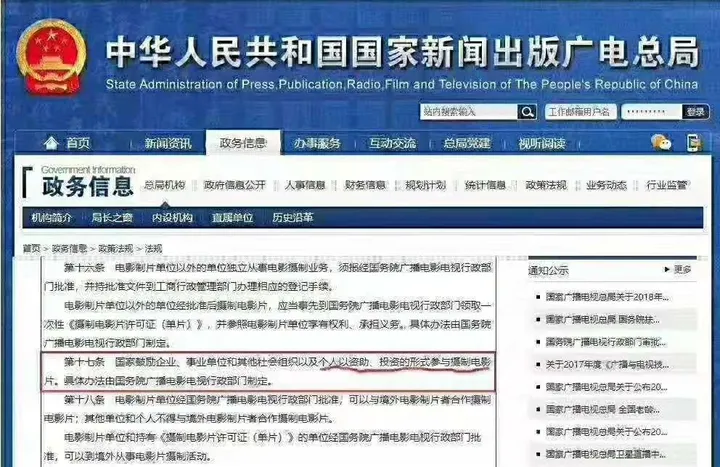Select the 政务信息 navigation tab
The height and width of the screenshot is (467, 720).
tap(243, 143)
